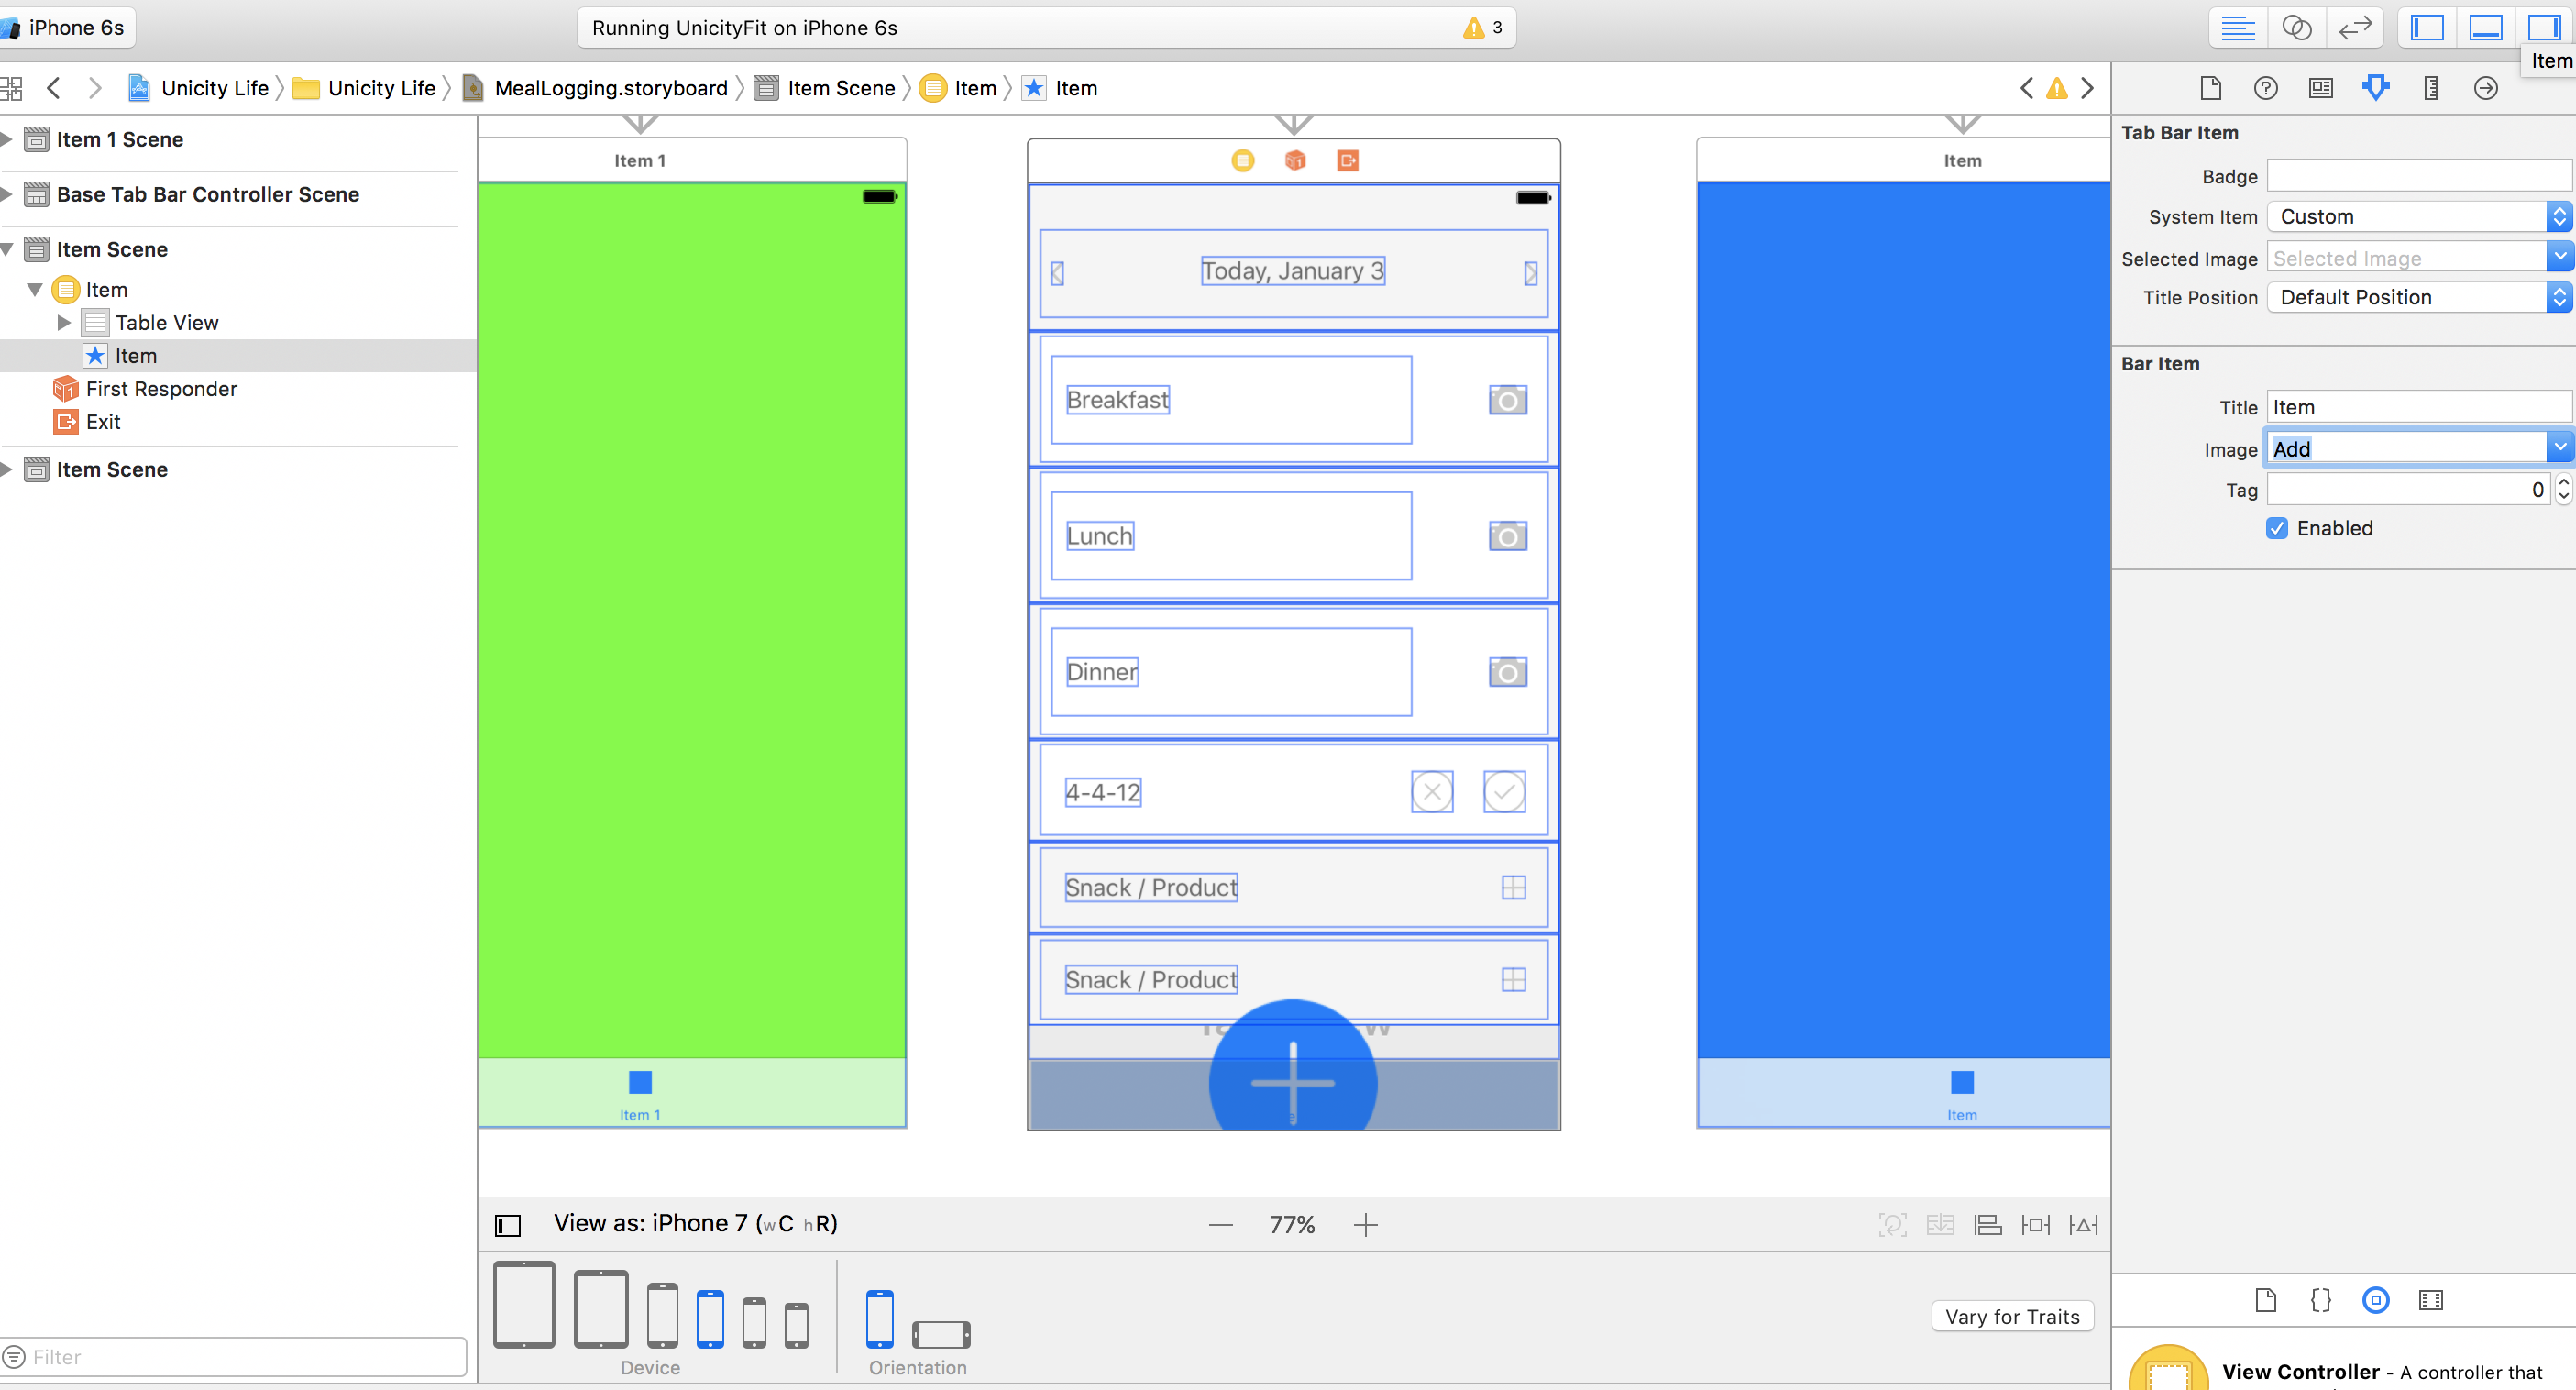The height and width of the screenshot is (1390, 2576).
Task: Select the iPad Pro 12.9 device icon
Action: (524, 1304)
